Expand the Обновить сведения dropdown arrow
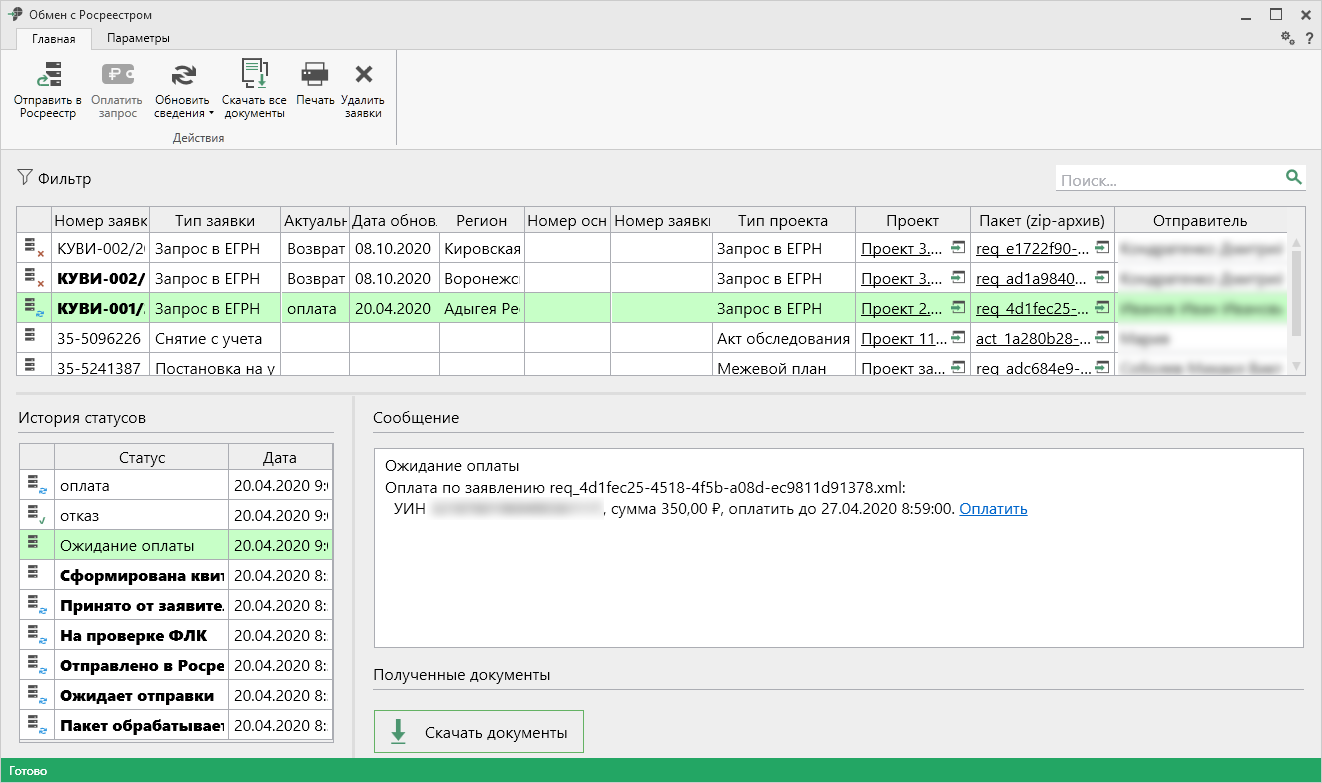The image size is (1322, 783). [211, 113]
